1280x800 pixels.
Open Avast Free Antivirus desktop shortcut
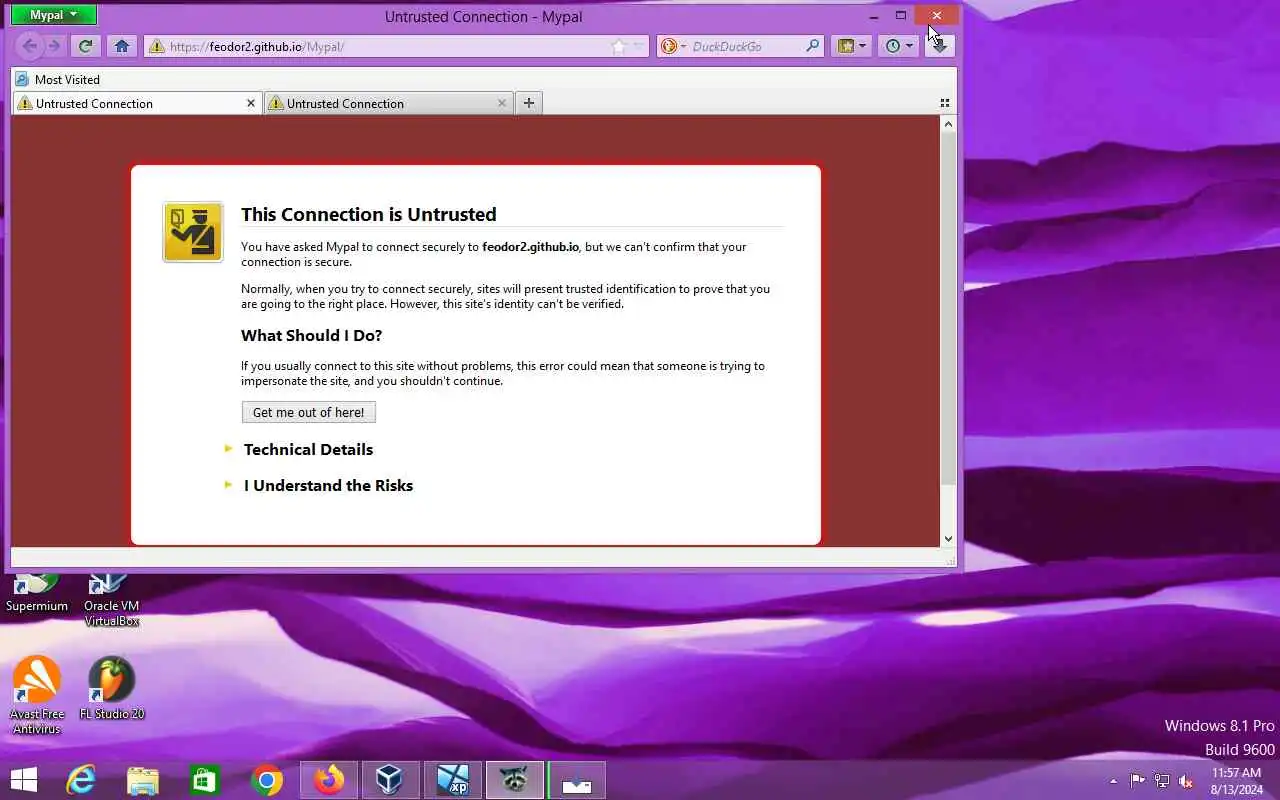coord(37,695)
